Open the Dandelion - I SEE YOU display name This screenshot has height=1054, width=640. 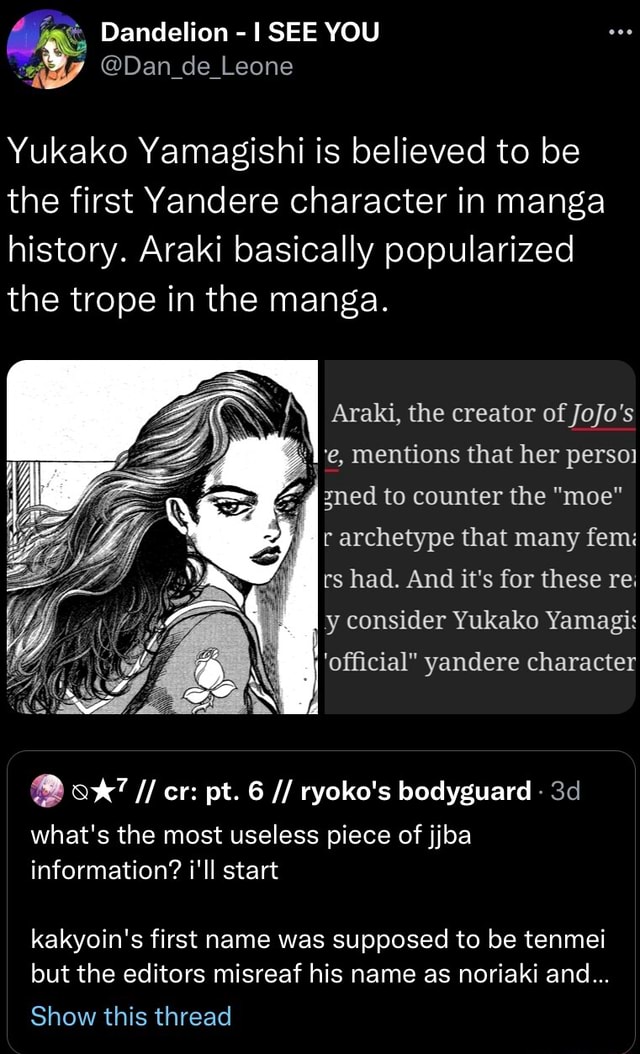point(239,31)
